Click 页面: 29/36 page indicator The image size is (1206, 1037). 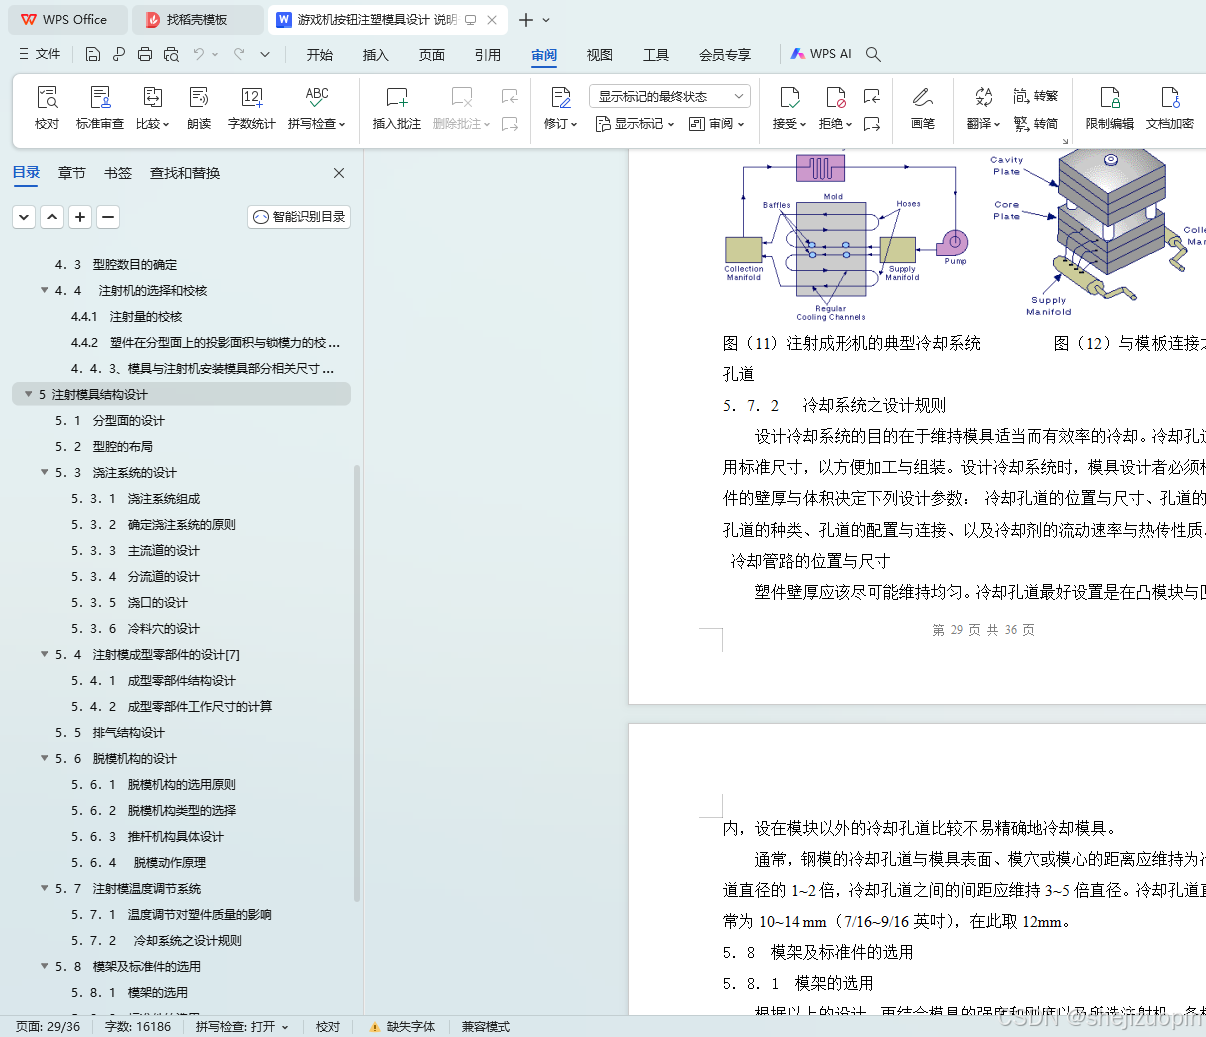tap(48, 1026)
